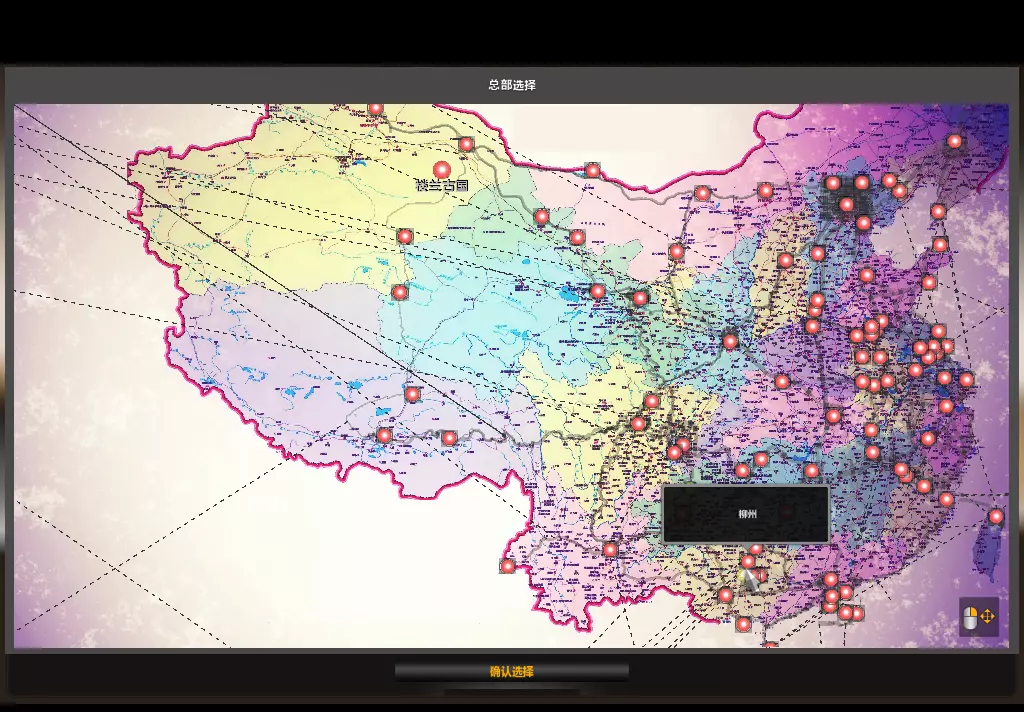Select the northeasternmost city marker
This screenshot has width=1024, height=712.
[954, 141]
